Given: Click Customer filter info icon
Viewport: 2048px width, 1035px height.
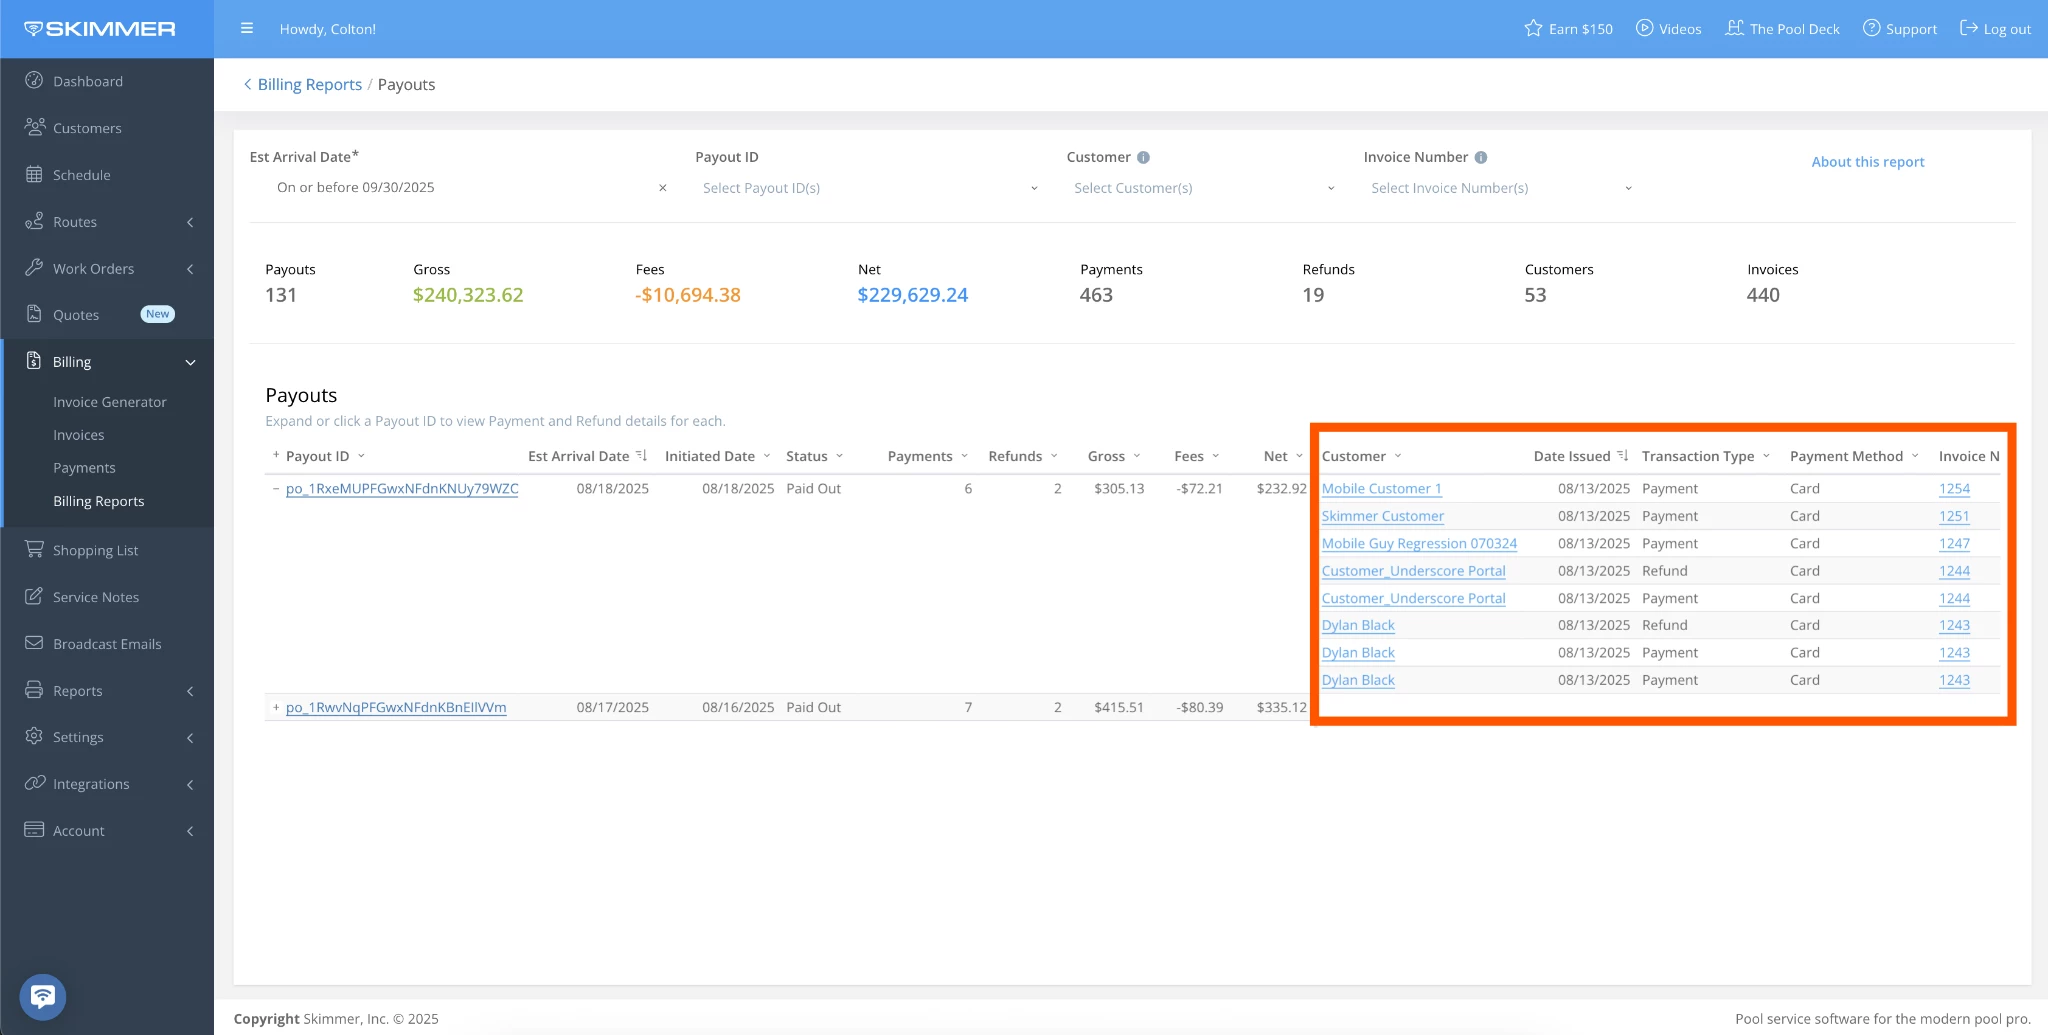Looking at the screenshot, I should (1144, 157).
